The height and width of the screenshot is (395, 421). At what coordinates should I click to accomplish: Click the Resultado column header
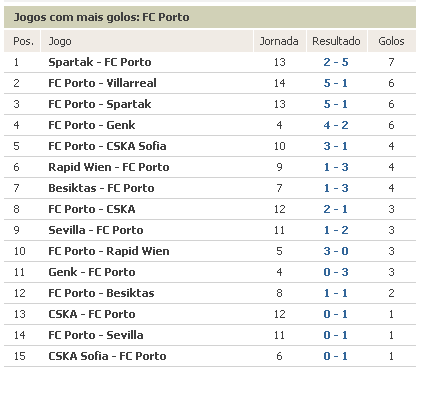point(336,41)
